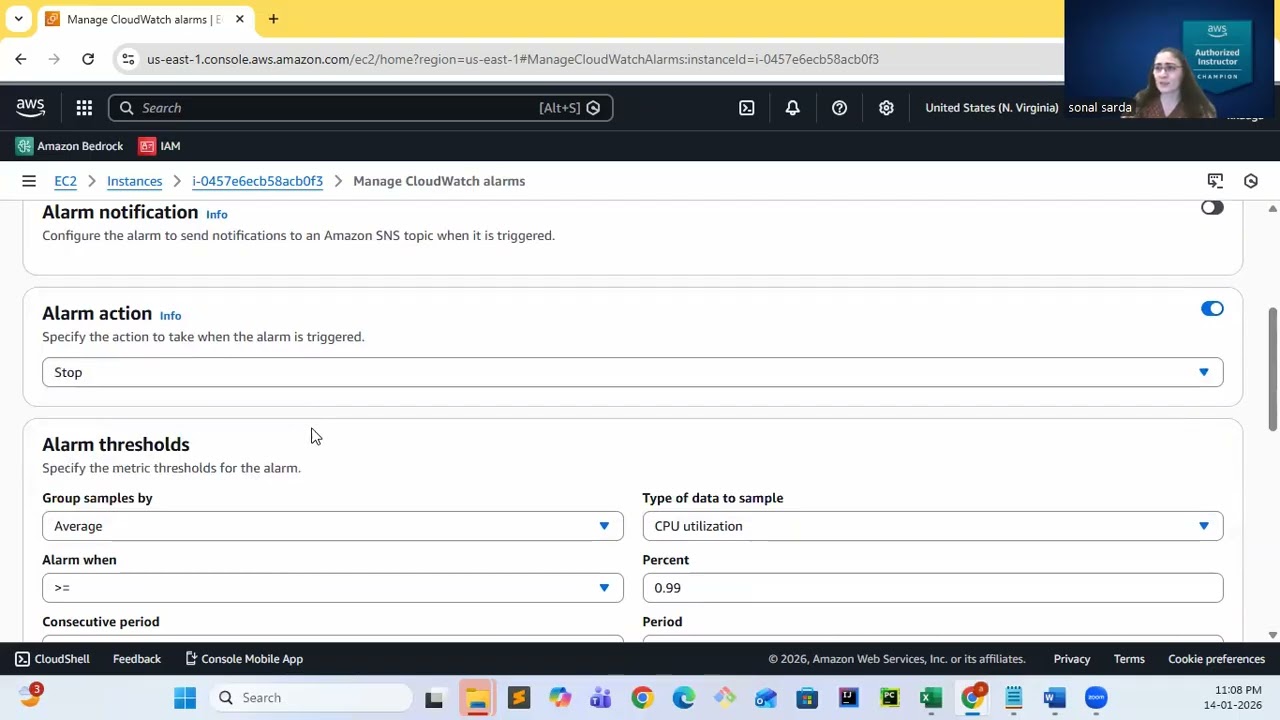
Task: Open CloudShell from the top navigation icon
Action: click(746, 108)
